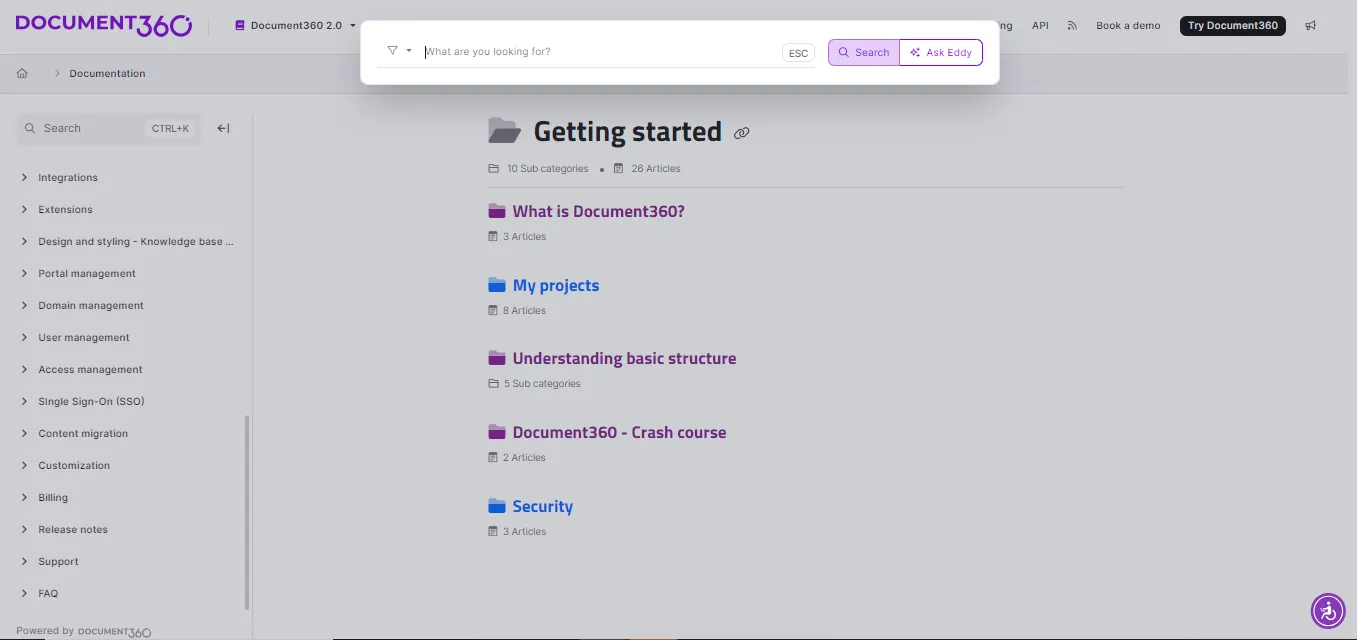Click the ESC key badge in search
This screenshot has height=640, width=1357.
(798, 53)
